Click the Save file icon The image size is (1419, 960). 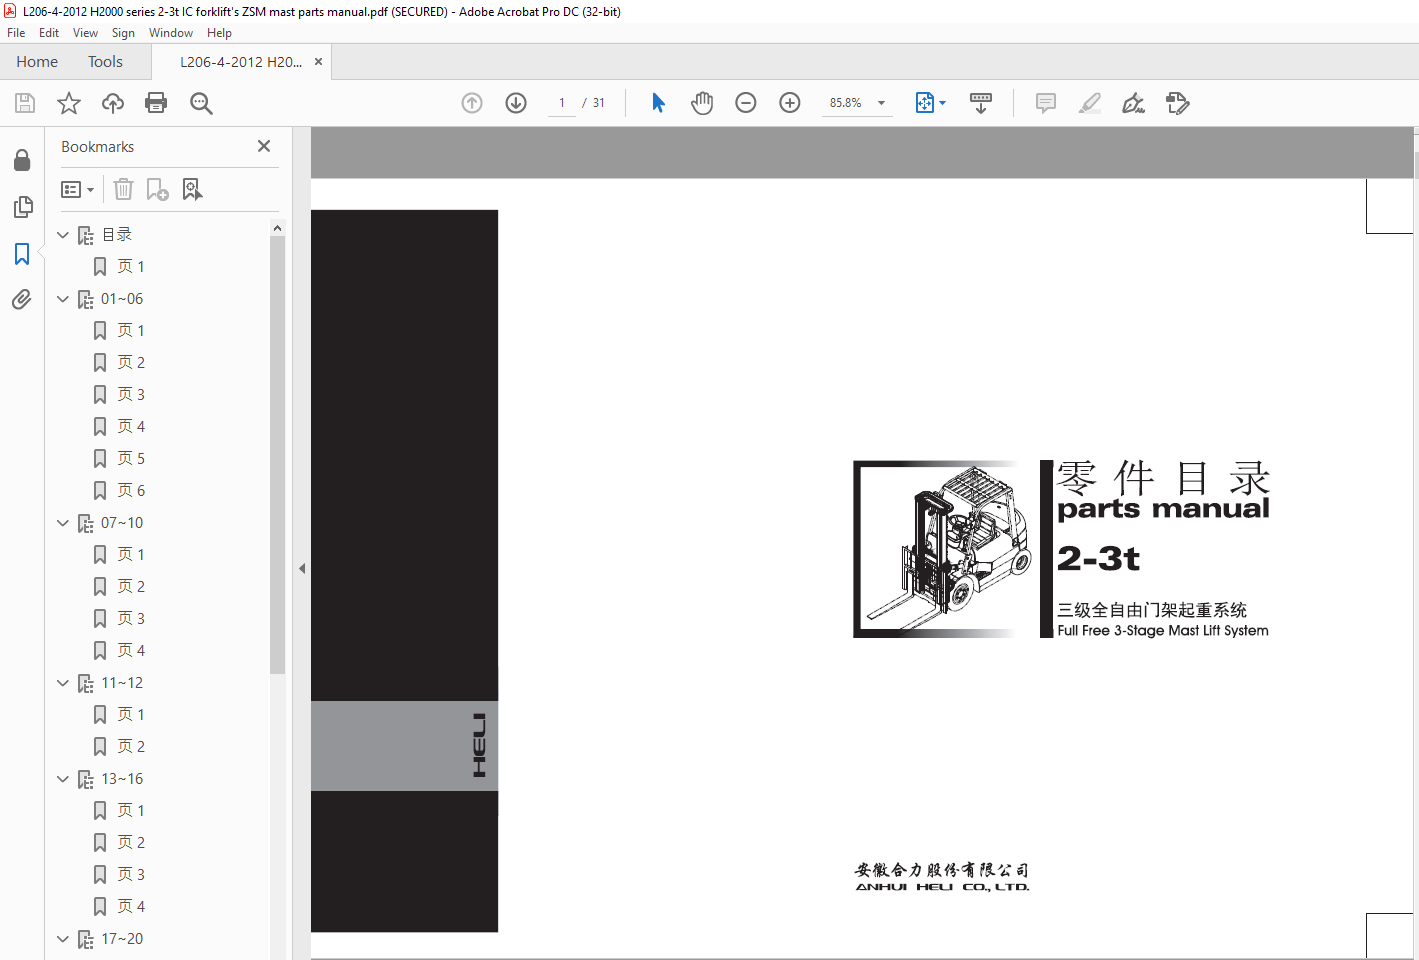click(25, 103)
